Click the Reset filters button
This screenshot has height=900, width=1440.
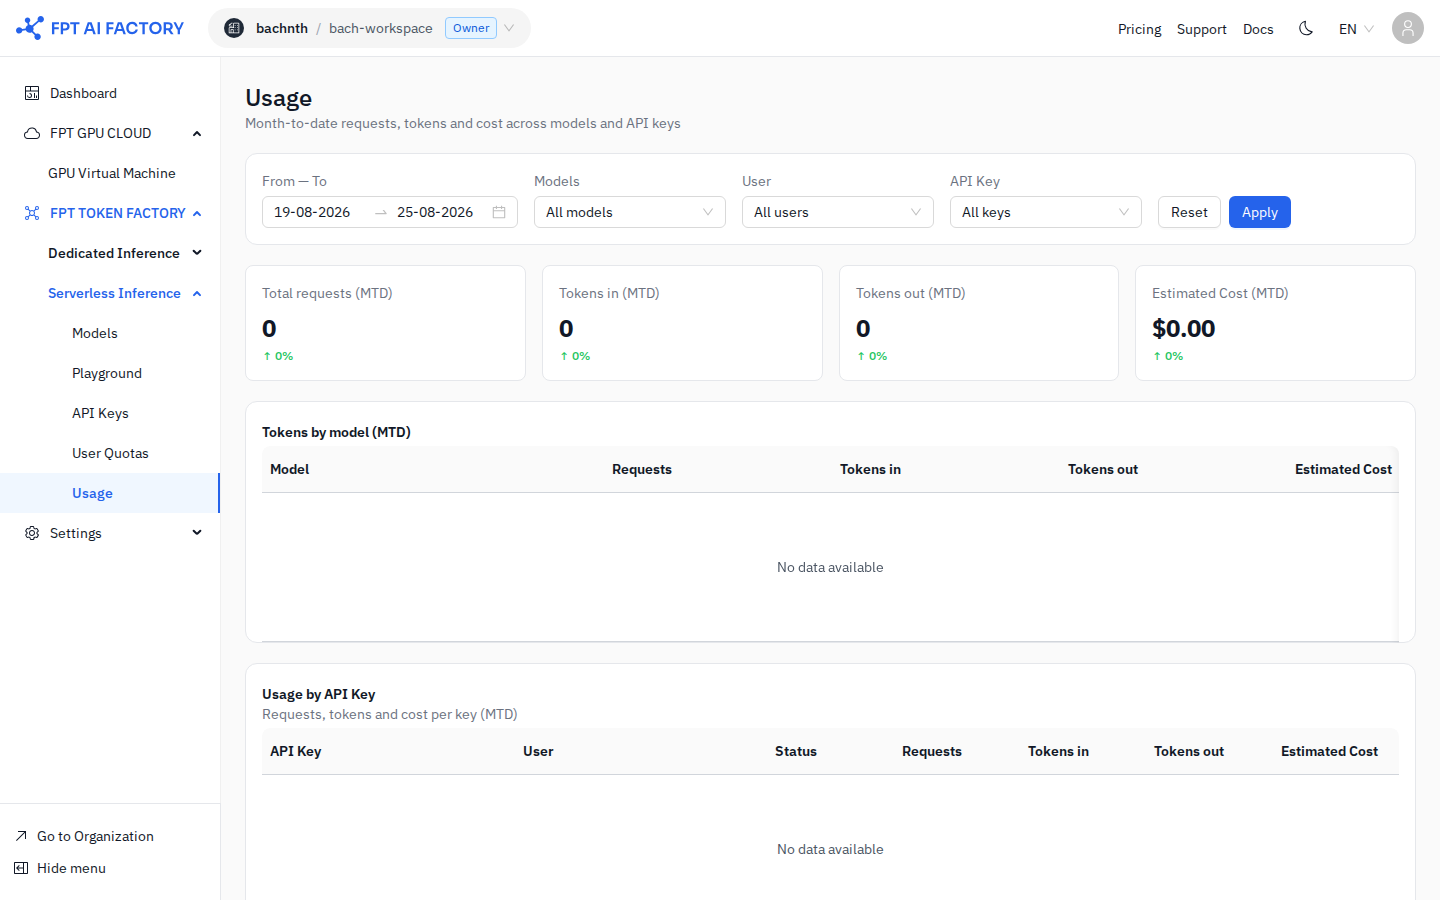(1189, 212)
